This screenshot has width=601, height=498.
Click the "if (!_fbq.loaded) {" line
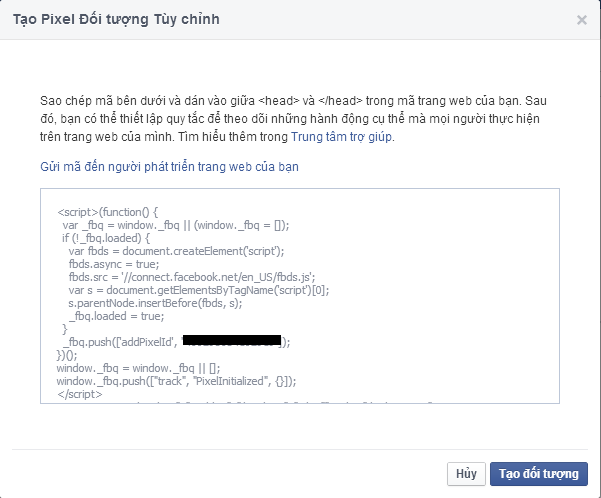106,238
